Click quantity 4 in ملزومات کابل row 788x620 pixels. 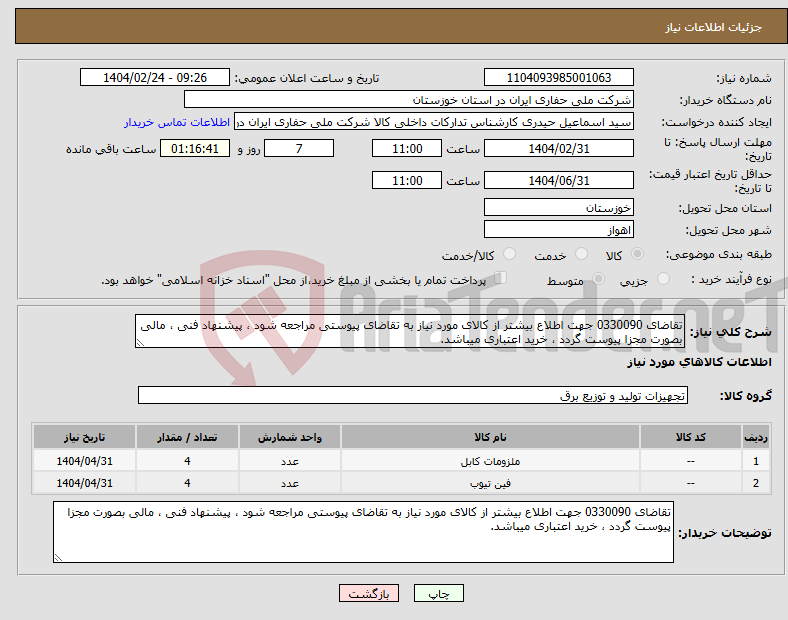pos(187,461)
